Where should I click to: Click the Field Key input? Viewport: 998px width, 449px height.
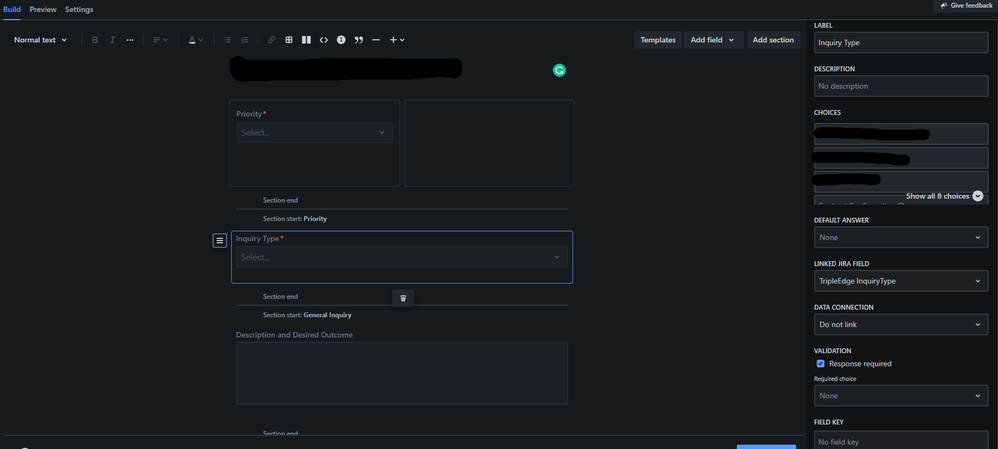901,441
